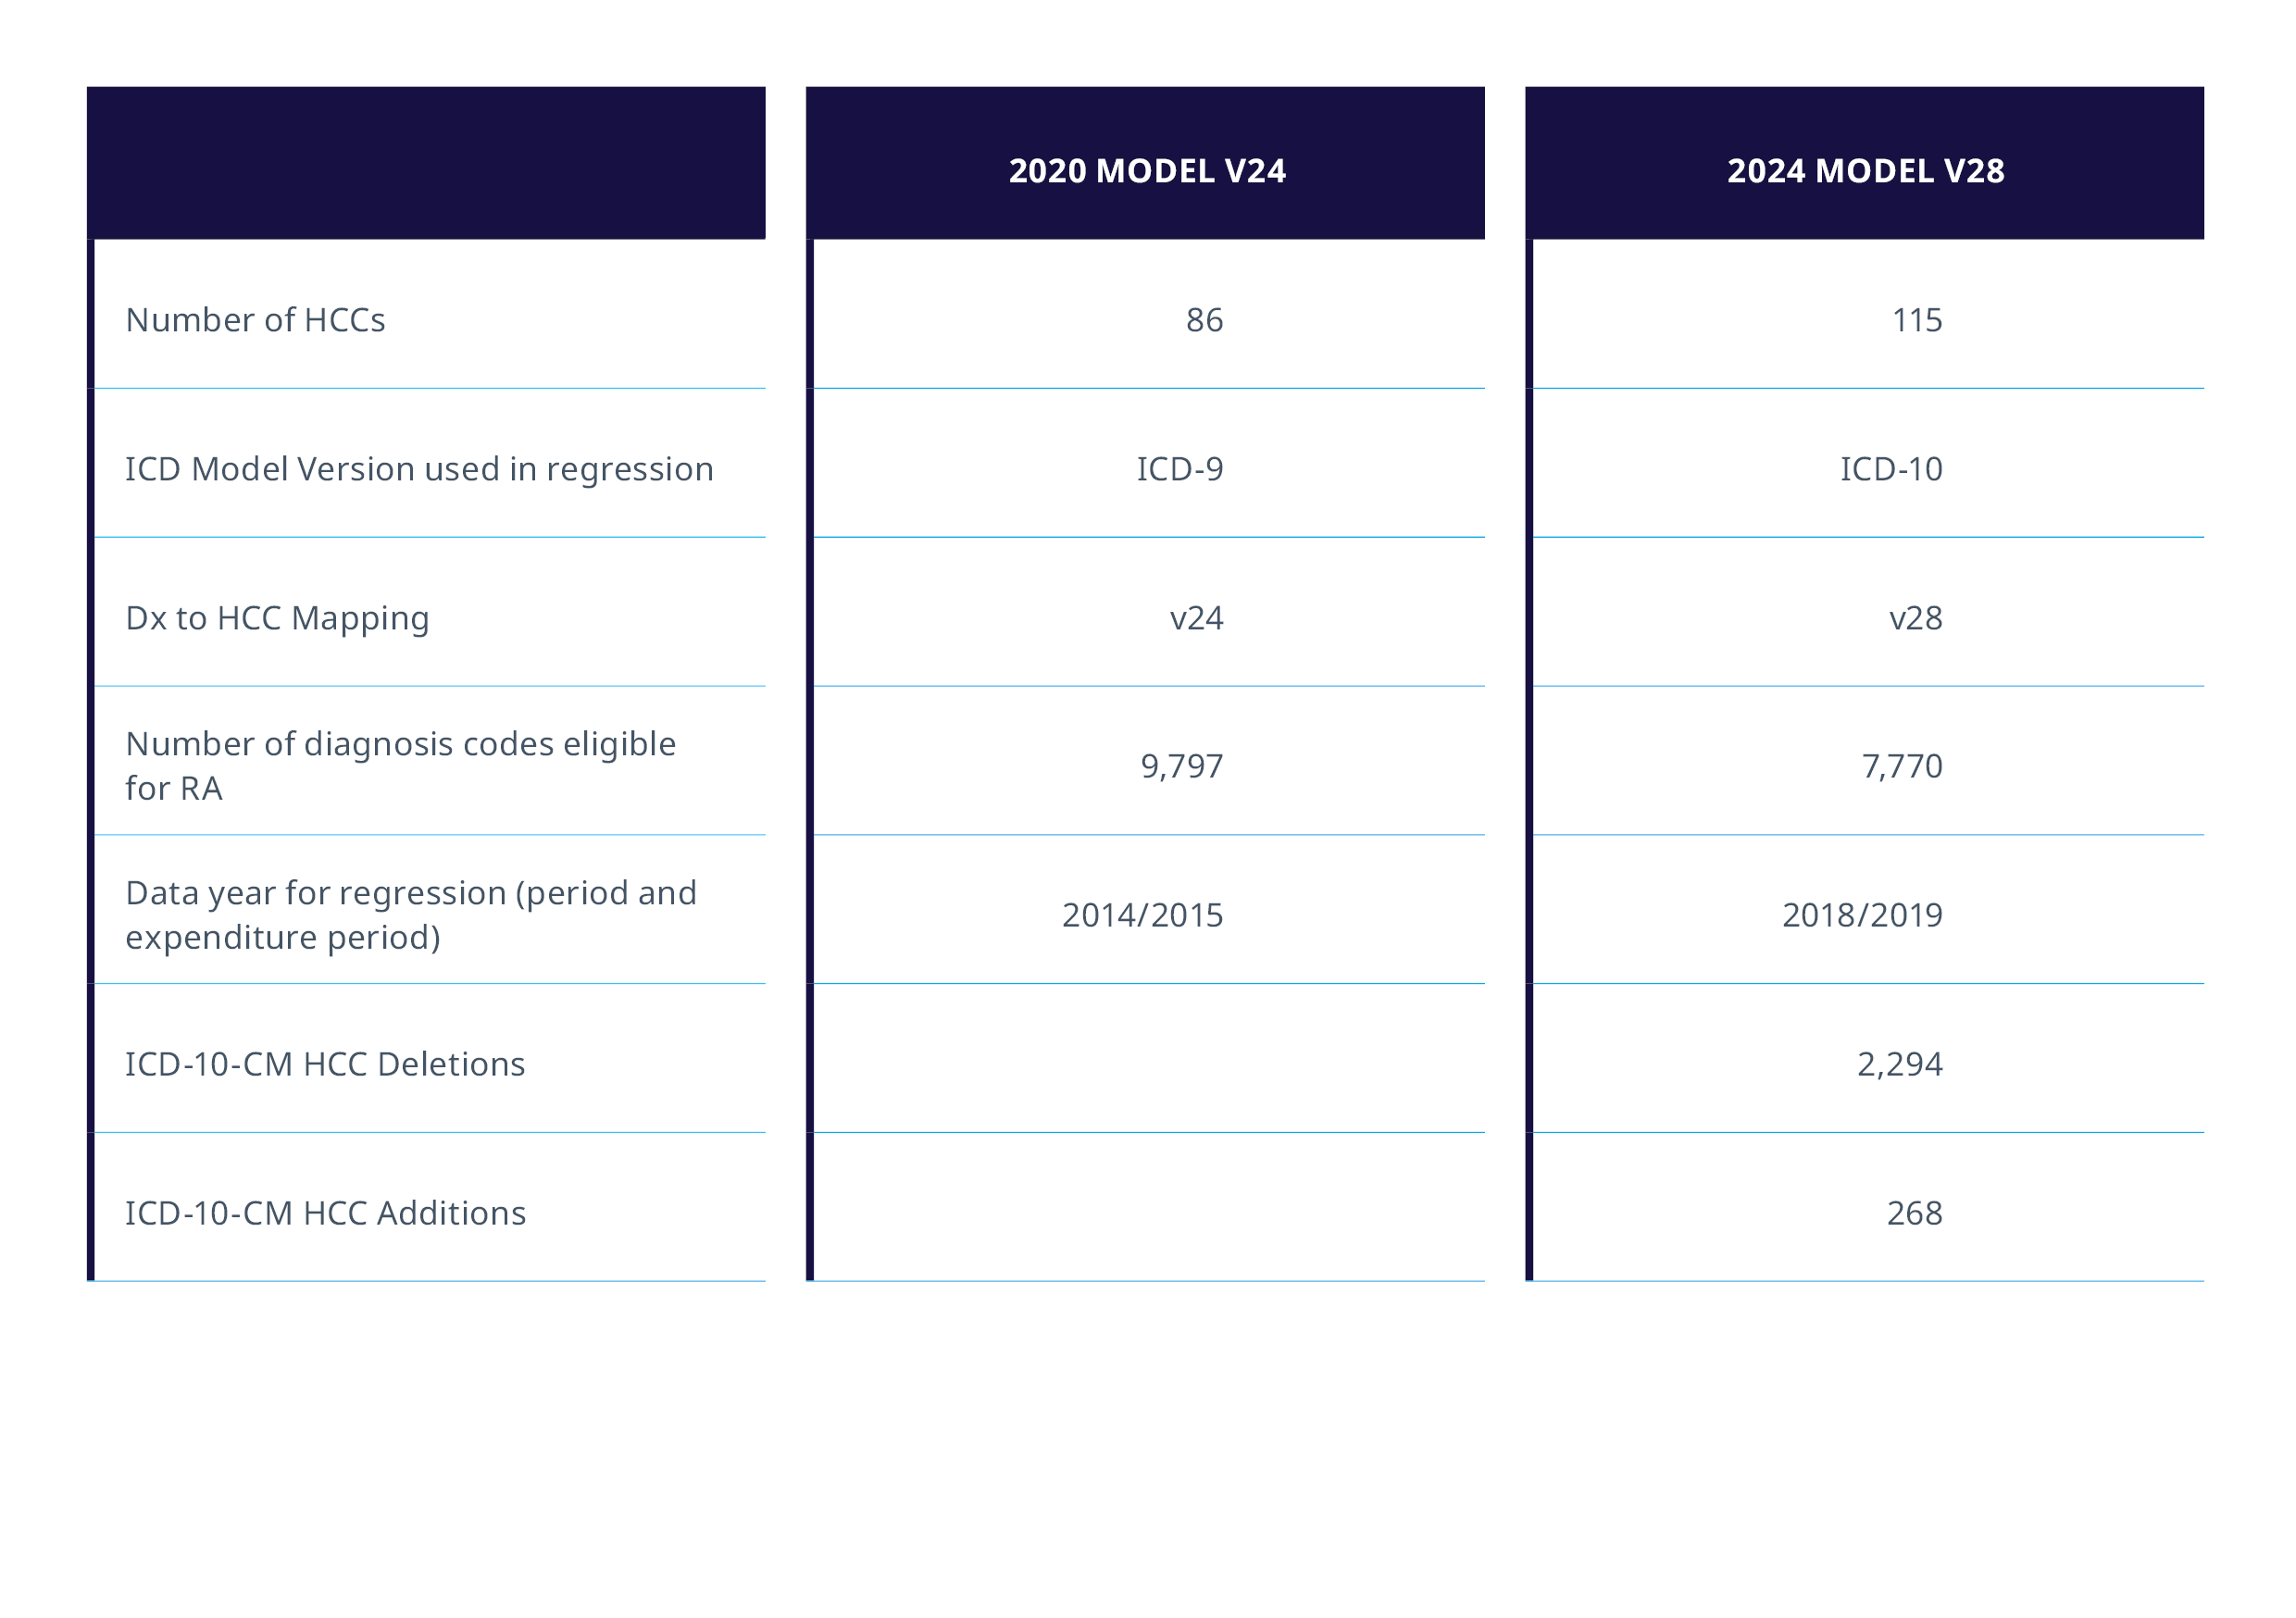
Task: Click the 9,797 diagnosis codes value
Action: 1181,766
